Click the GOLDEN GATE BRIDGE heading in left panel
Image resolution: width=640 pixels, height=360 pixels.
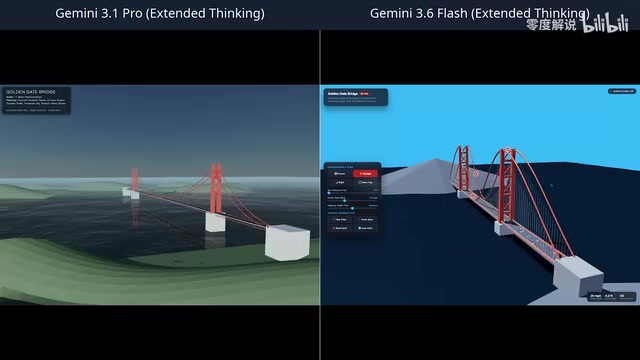coord(31,92)
